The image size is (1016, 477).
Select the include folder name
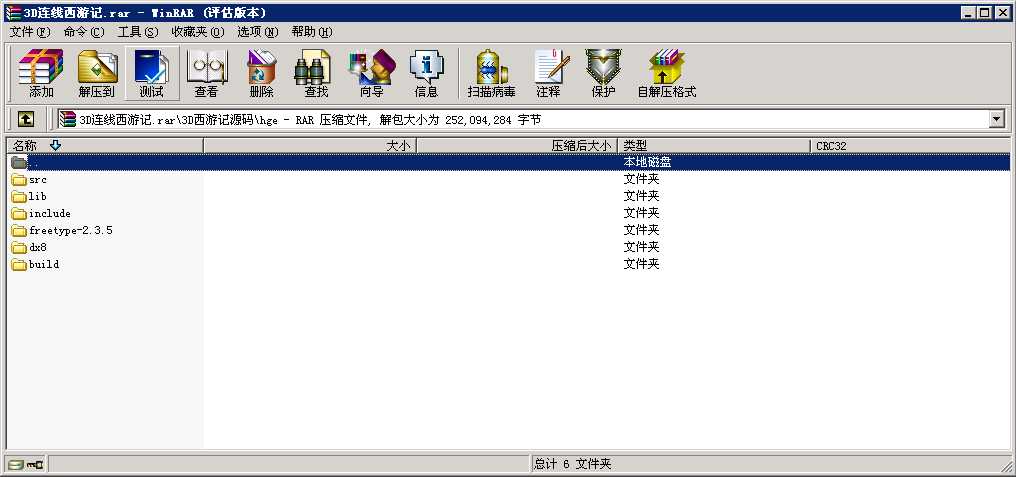(x=50, y=213)
